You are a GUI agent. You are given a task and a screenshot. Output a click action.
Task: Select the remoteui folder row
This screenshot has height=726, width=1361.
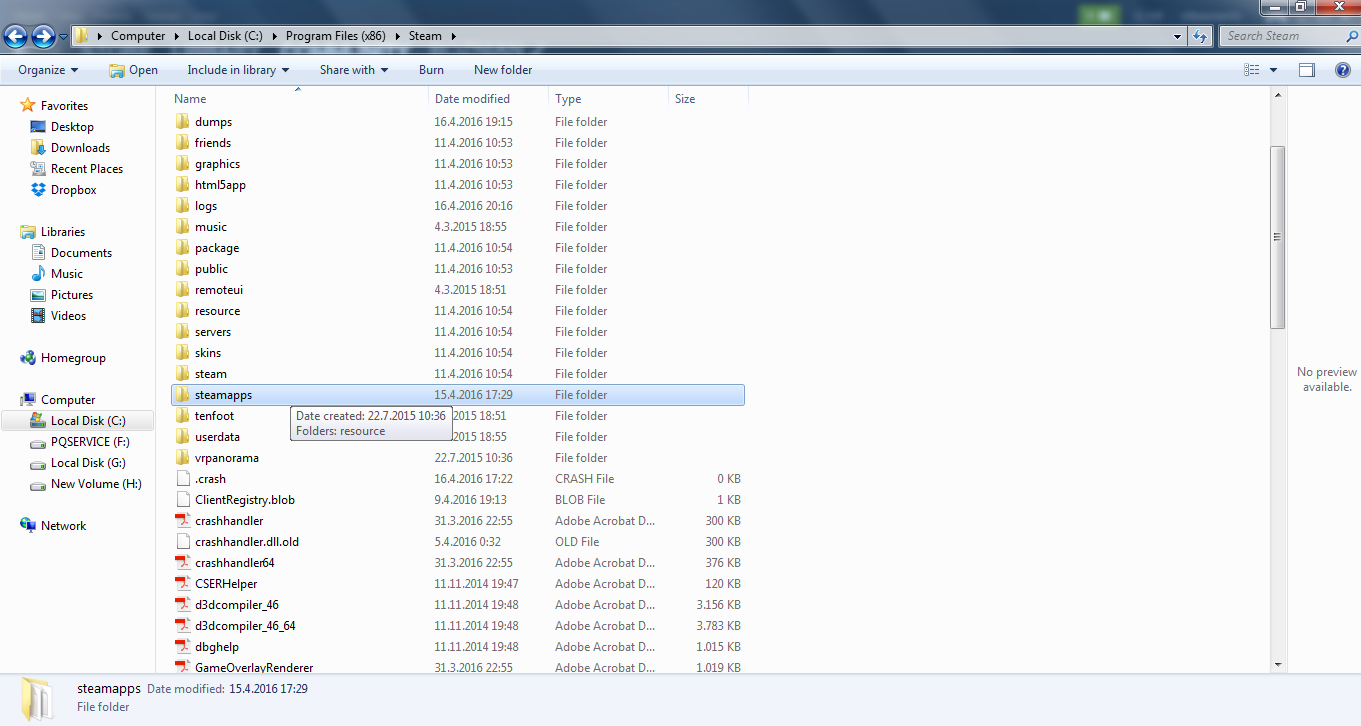pos(457,290)
